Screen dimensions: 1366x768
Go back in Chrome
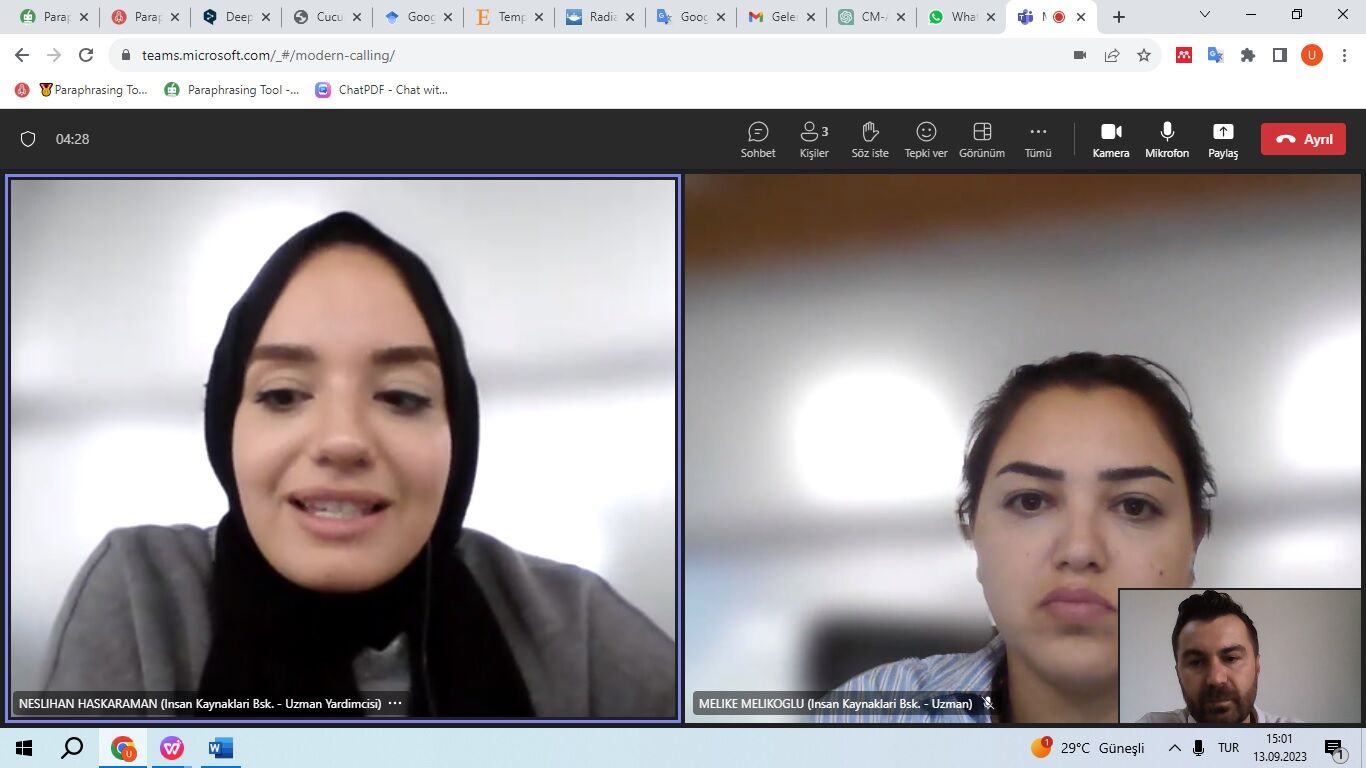(22, 55)
